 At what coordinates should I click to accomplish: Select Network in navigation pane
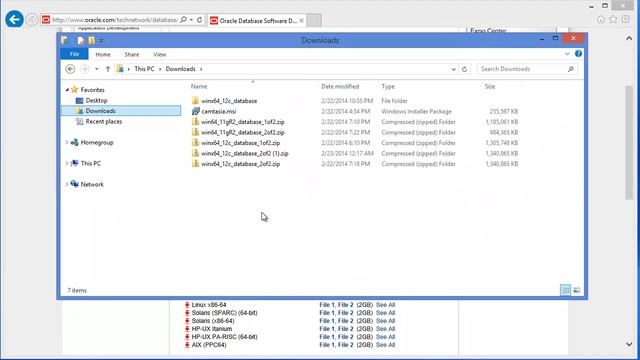[x=92, y=184]
